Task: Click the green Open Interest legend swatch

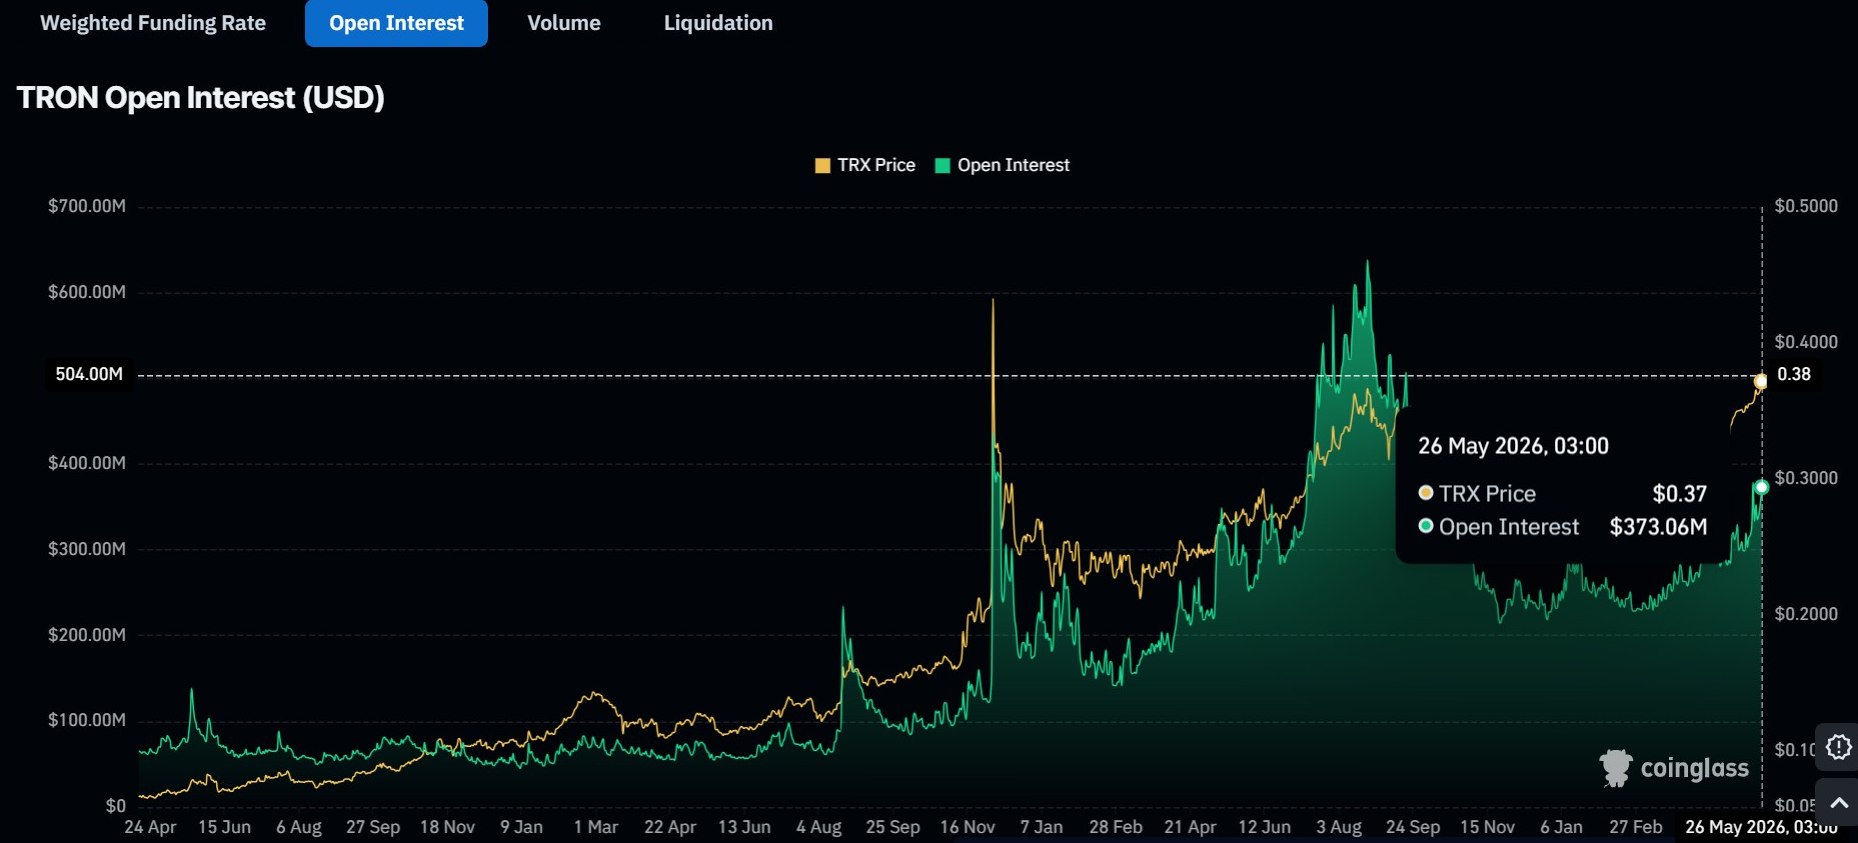Action: [x=942, y=166]
